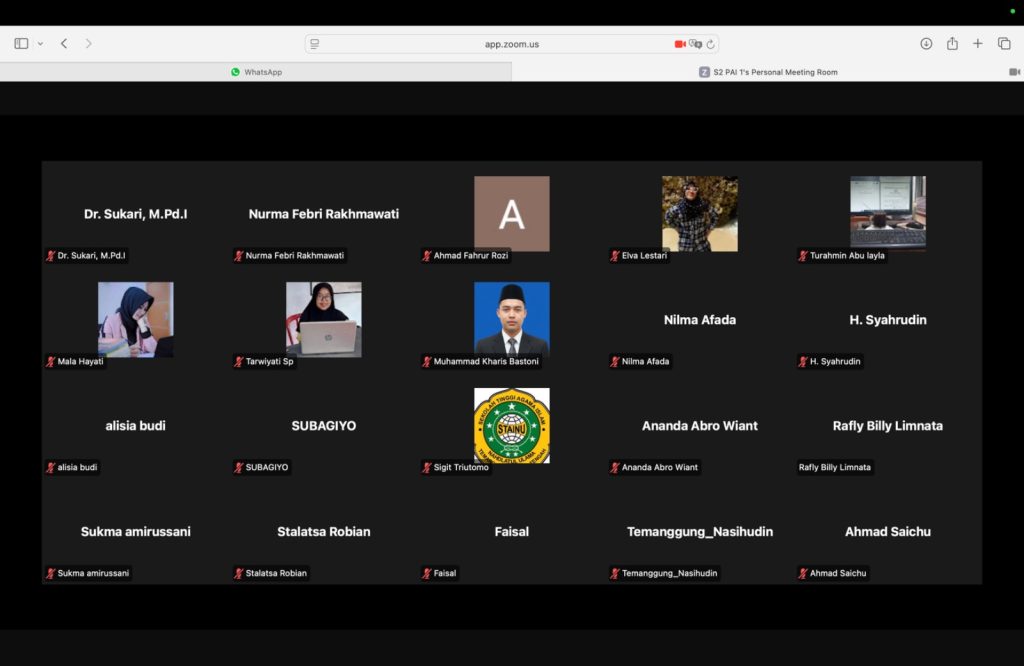Select Sigit Triutomo's STAINU logo tile
Screen dimensions: 1024x666
pyautogui.click(x=511, y=425)
